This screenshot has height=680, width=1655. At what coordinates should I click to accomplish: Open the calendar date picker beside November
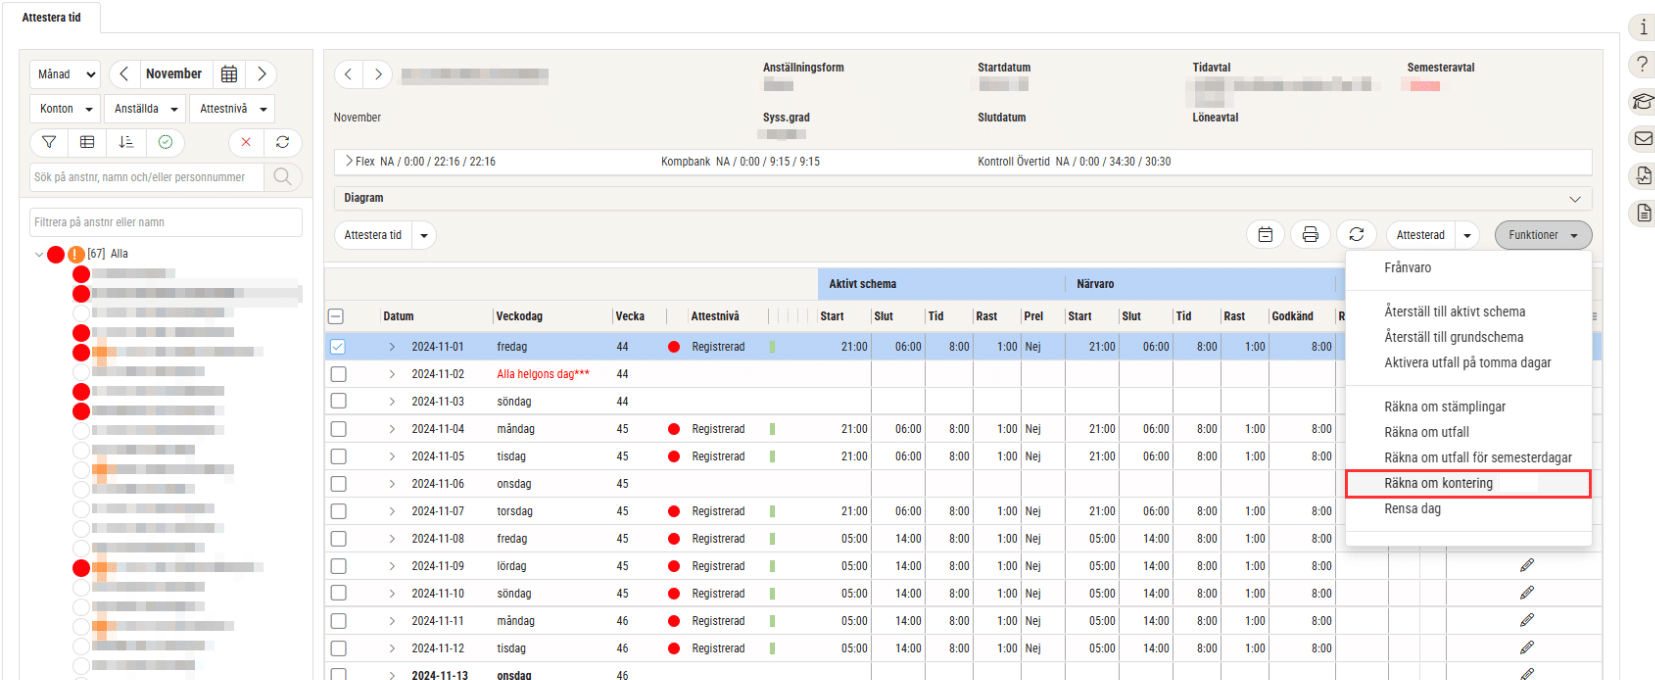229,74
